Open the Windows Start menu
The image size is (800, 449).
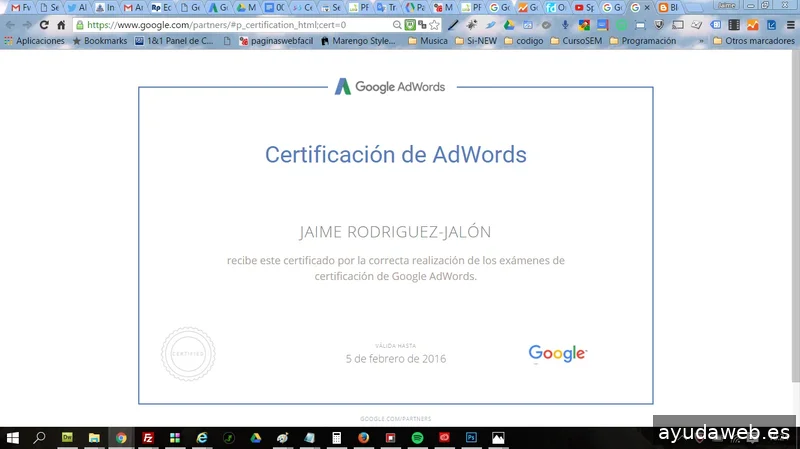(13, 438)
